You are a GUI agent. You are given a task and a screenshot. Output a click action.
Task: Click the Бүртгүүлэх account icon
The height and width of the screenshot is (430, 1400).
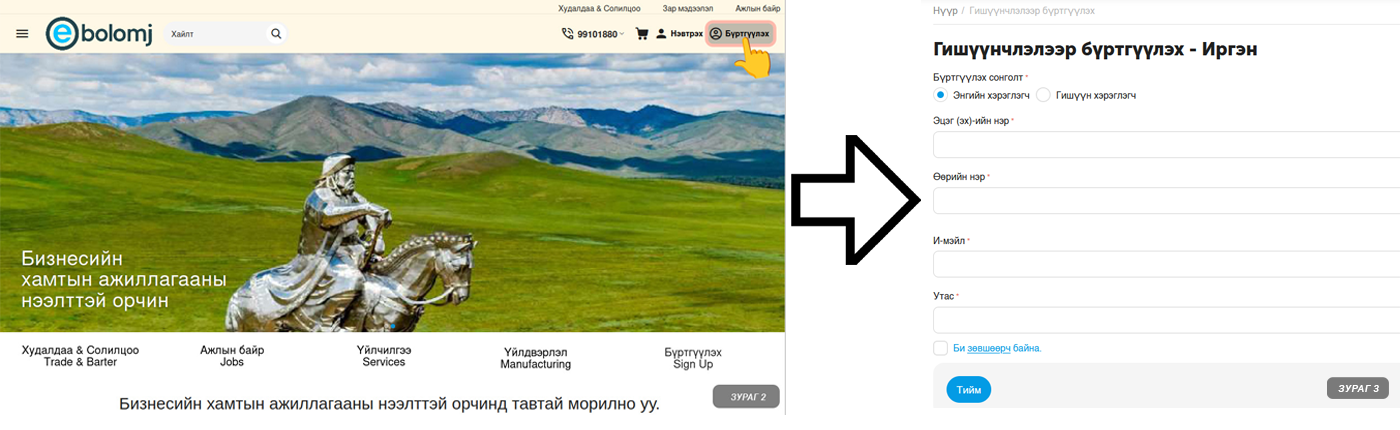point(716,33)
